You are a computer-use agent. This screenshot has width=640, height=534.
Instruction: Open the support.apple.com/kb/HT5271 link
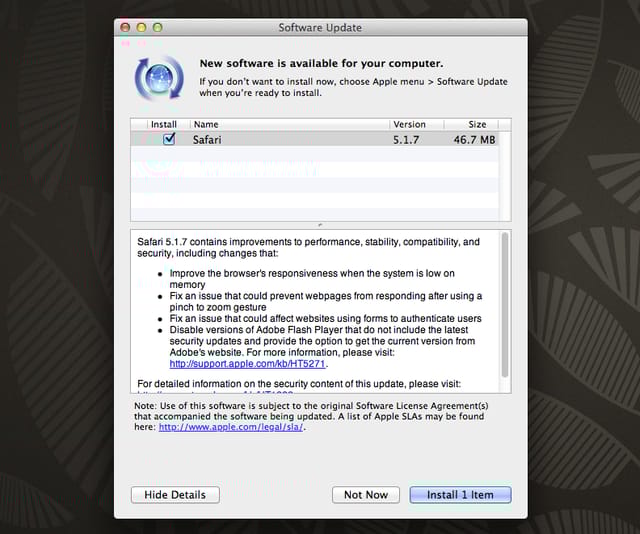(x=247, y=364)
